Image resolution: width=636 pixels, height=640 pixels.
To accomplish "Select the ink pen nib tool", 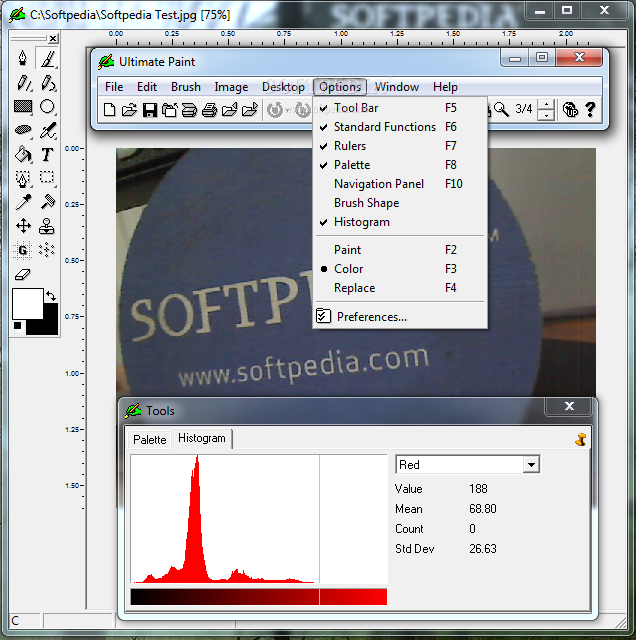I will coord(23,58).
